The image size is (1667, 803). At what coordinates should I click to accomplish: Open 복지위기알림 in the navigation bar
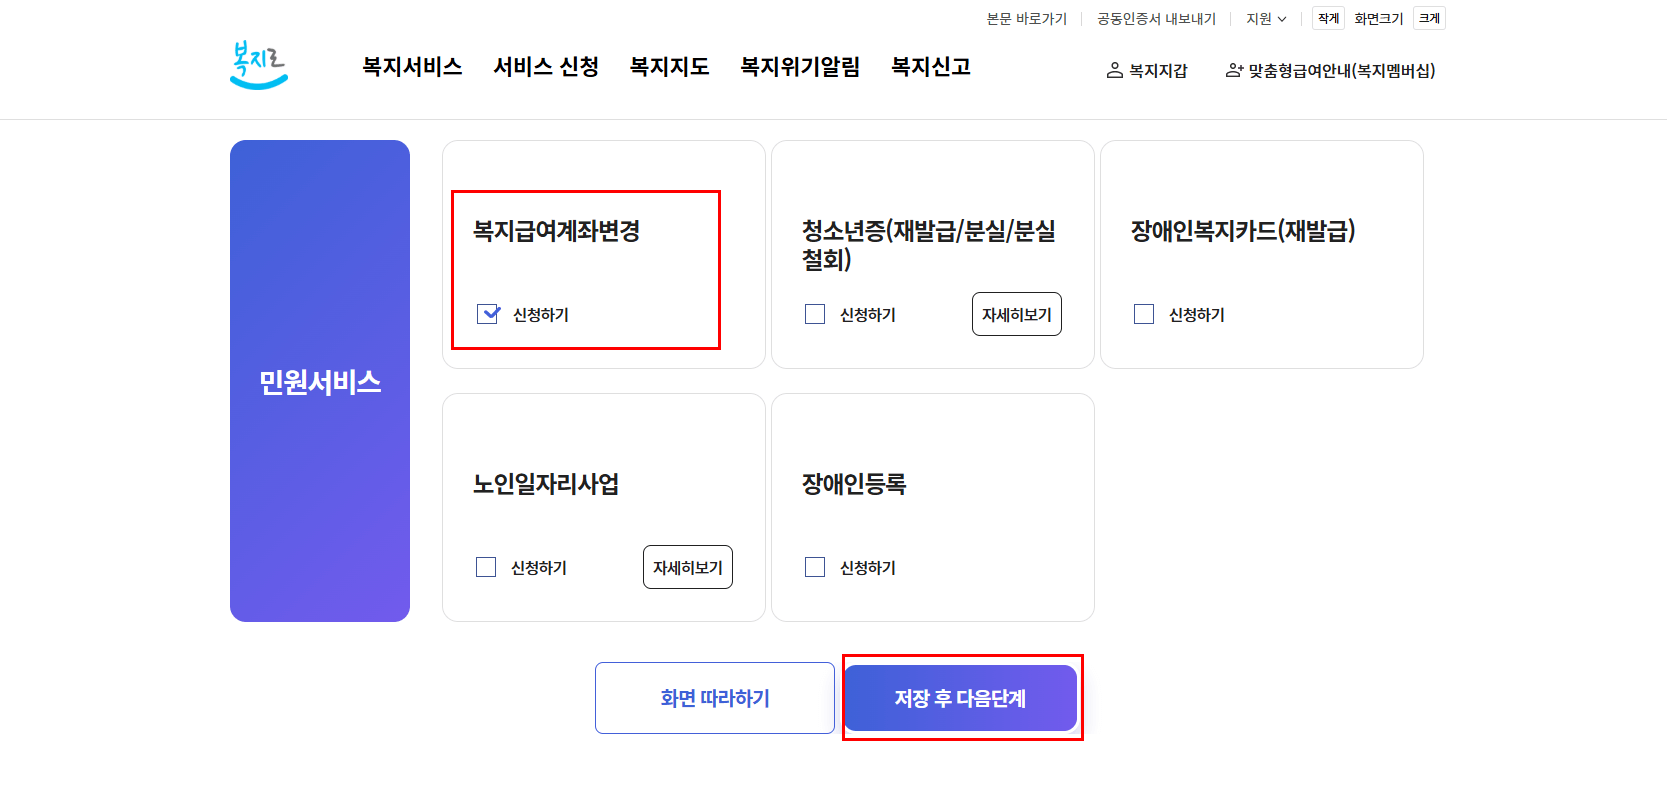pos(801,66)
